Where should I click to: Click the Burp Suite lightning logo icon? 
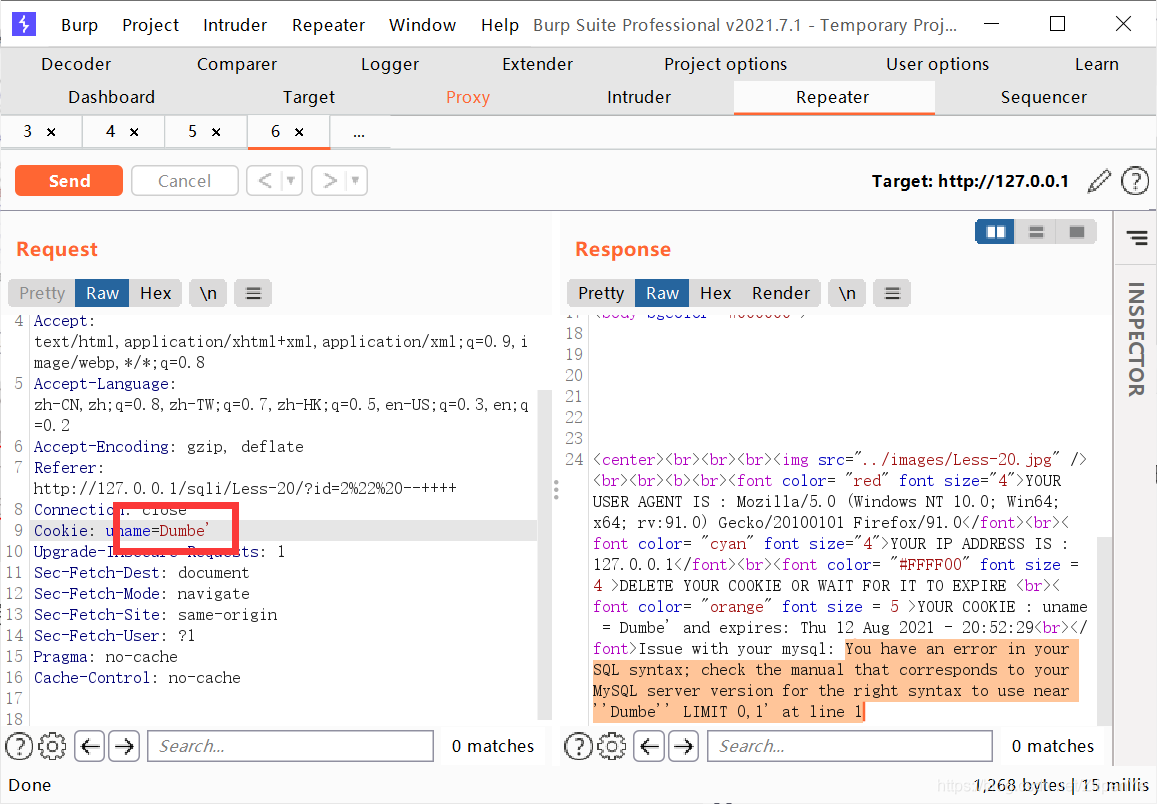(24, 24)
